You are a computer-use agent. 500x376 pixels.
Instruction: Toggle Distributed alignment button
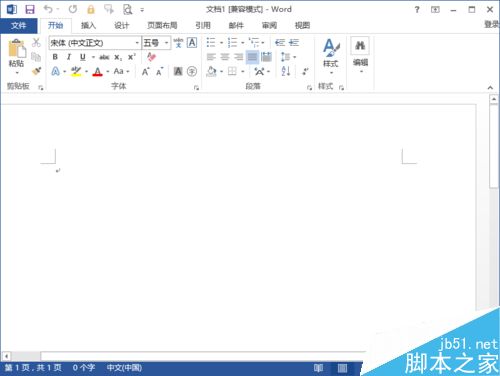coord(266,57)
